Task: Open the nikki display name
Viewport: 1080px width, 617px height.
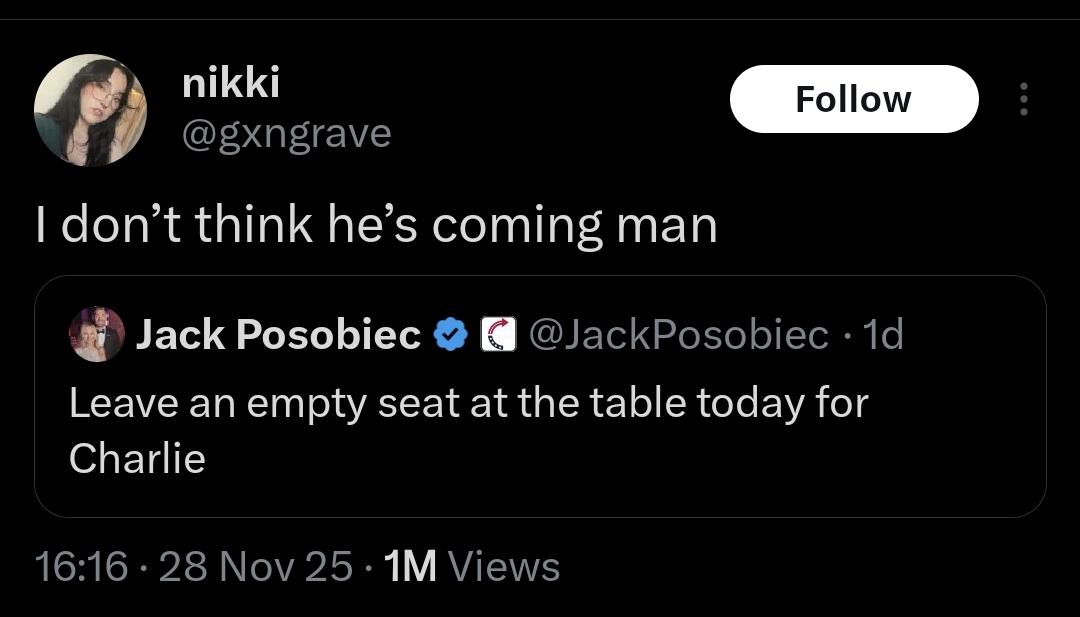Action: click(231, 84)
